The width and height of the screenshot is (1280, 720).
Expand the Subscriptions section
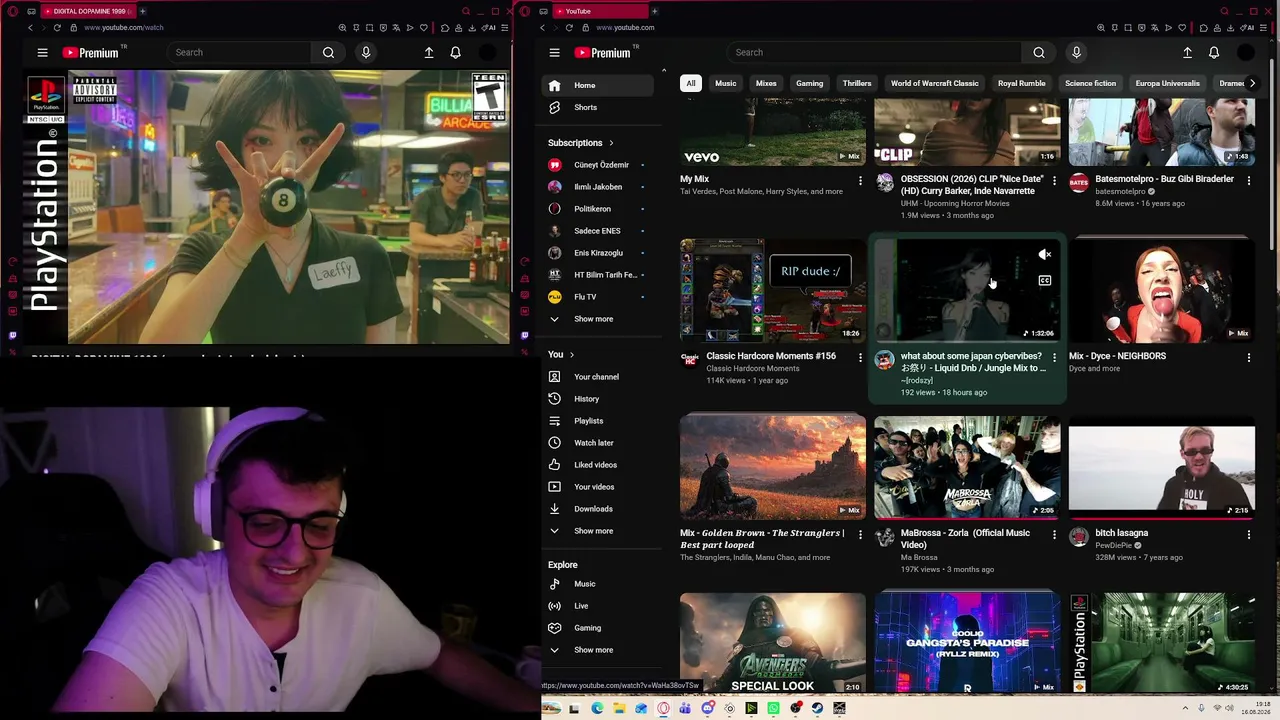pyautogui.click(x=581, y=143)
